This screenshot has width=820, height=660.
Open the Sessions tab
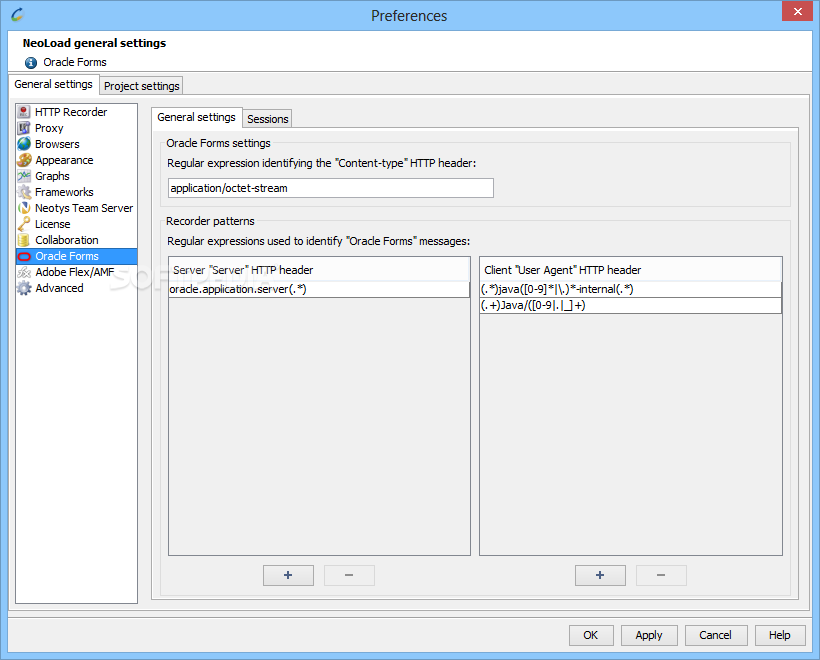267,119
